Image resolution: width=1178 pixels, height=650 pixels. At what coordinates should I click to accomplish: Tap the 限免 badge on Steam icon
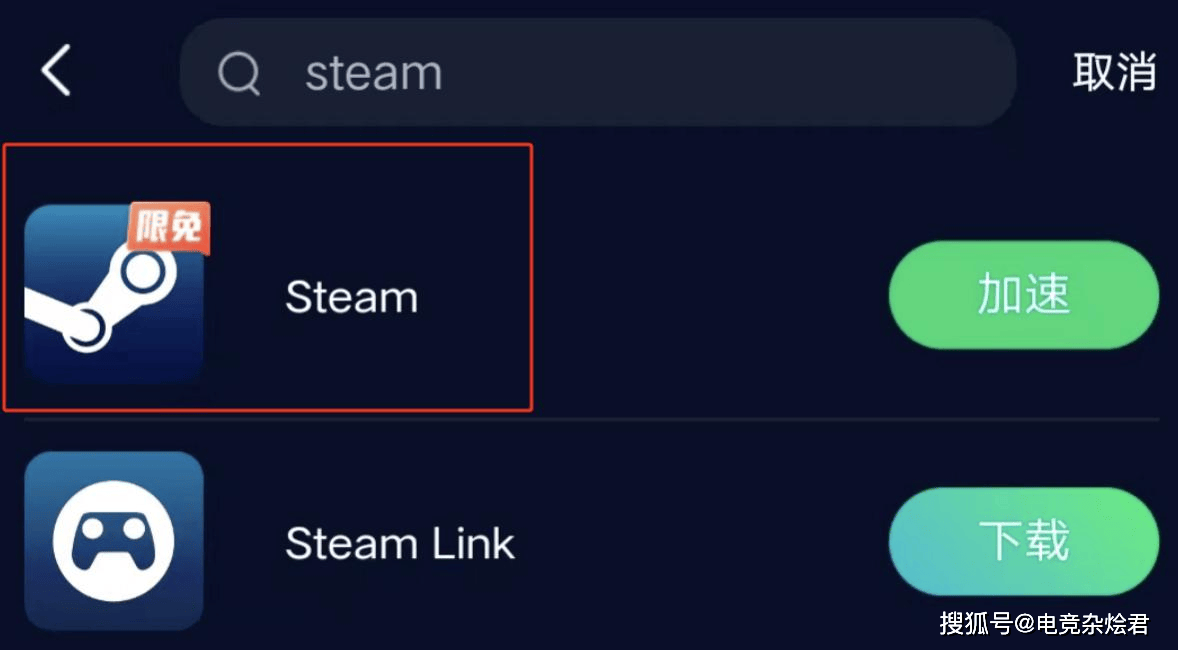[168, 225]
